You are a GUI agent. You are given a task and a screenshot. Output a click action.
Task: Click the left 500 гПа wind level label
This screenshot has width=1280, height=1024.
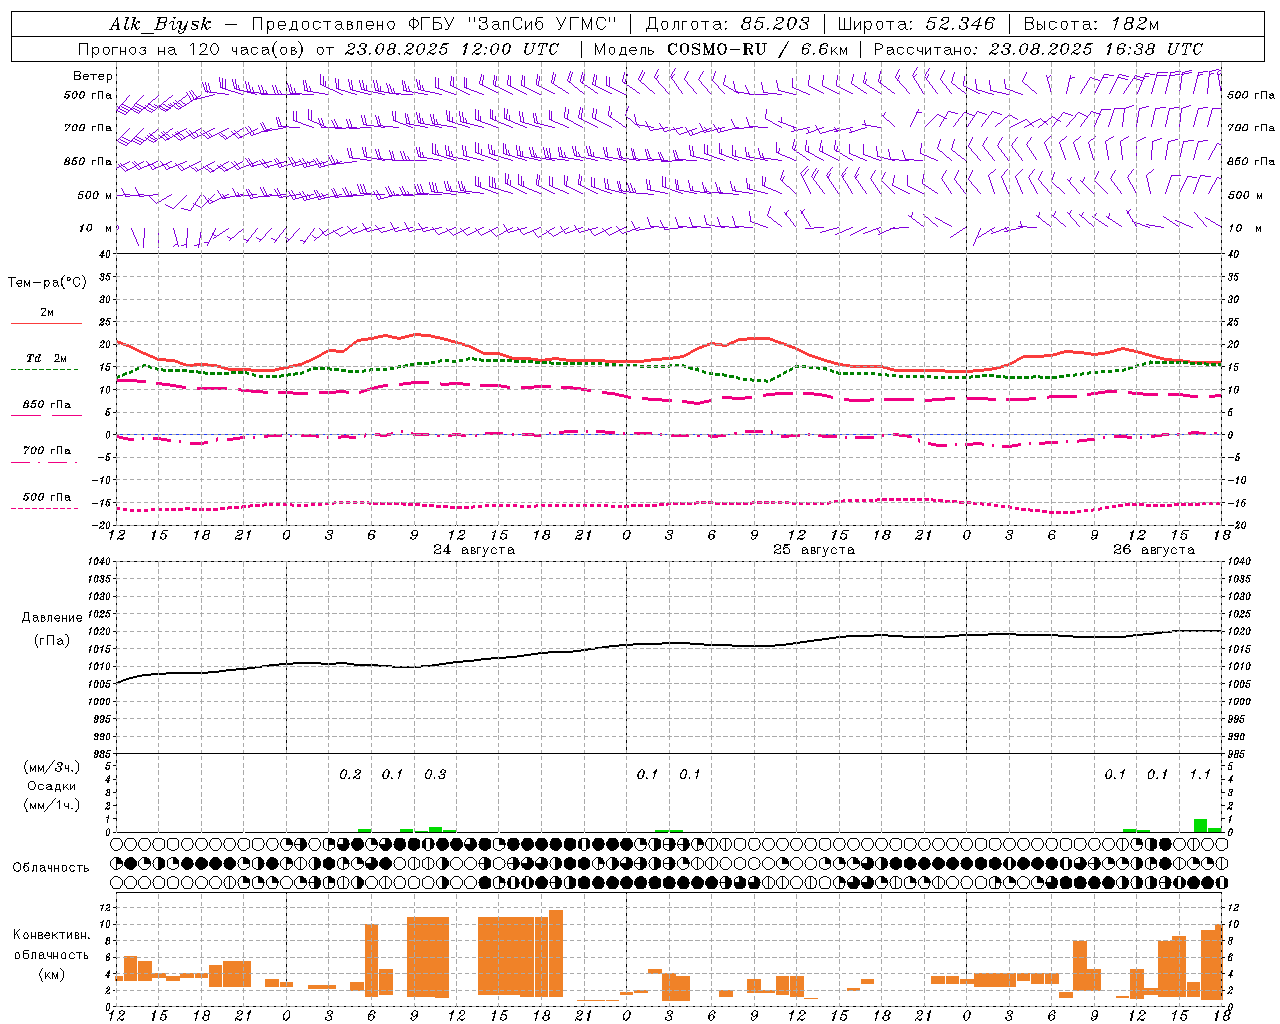pos(88,95)
